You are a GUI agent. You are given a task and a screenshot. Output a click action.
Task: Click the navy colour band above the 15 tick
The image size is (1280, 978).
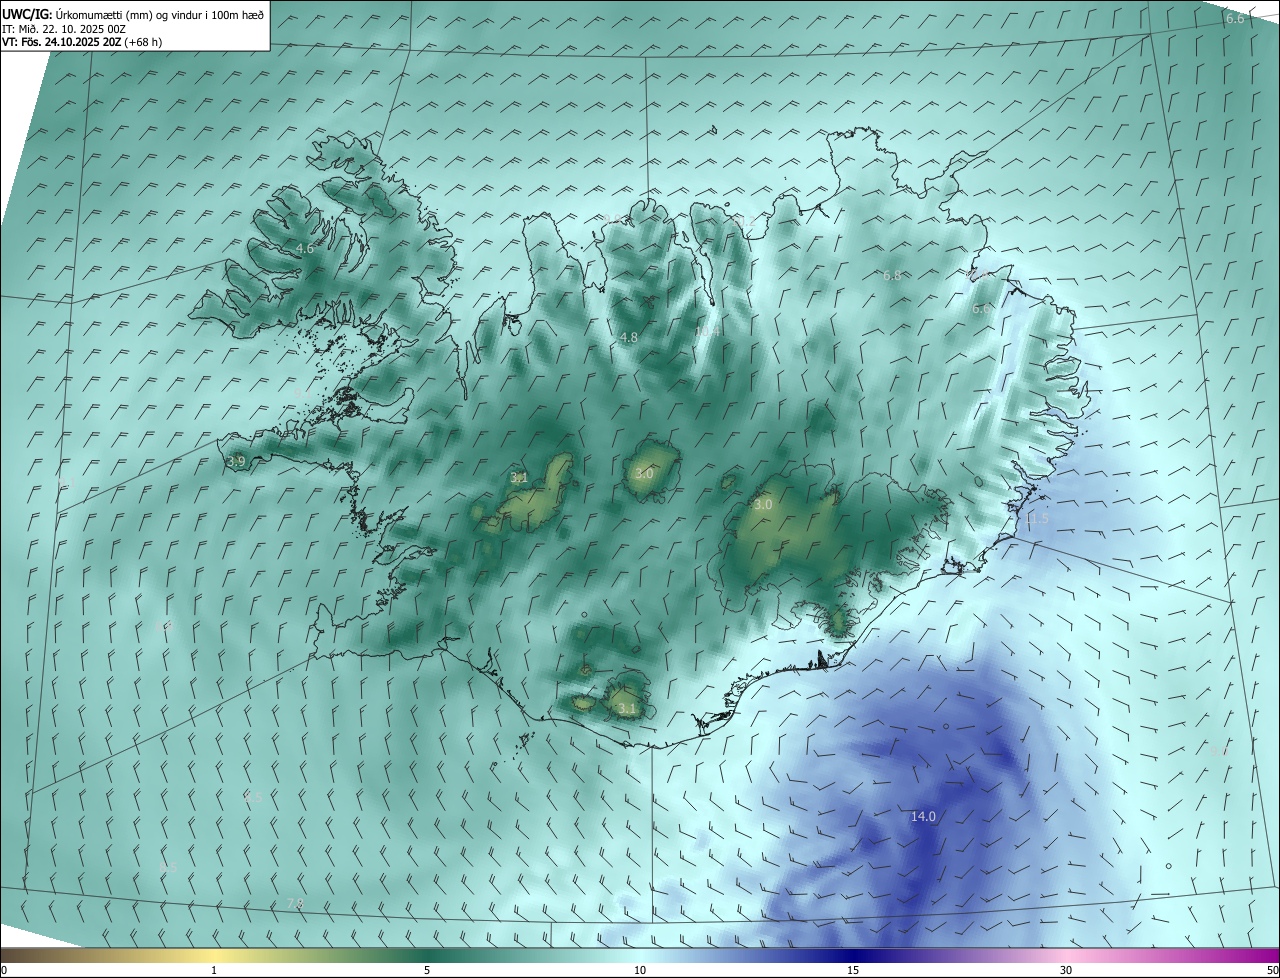click(x=853, y=956)
